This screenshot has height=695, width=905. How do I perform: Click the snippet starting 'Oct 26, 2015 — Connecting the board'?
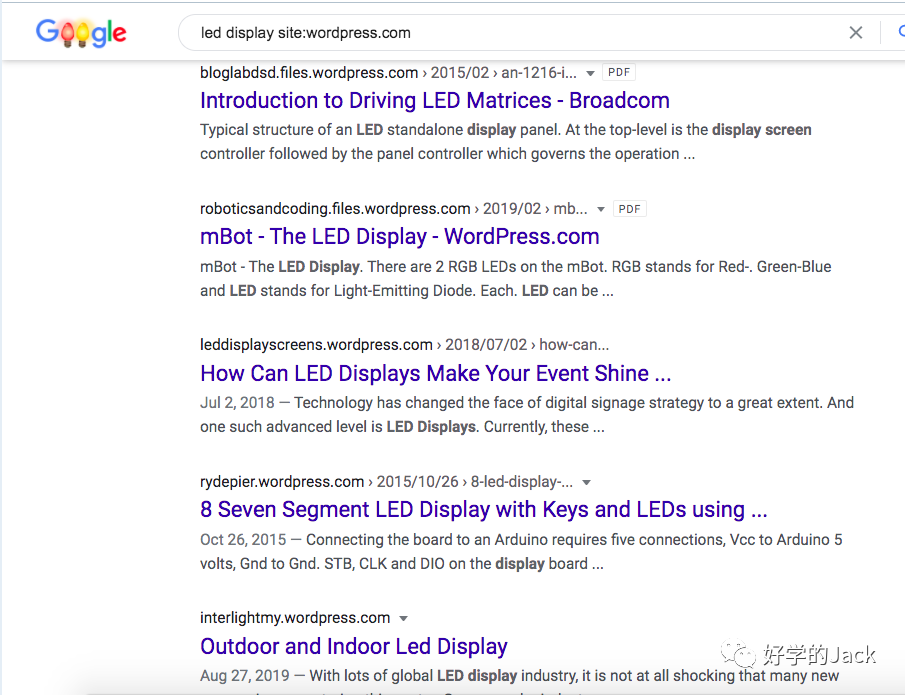[521, 552]
